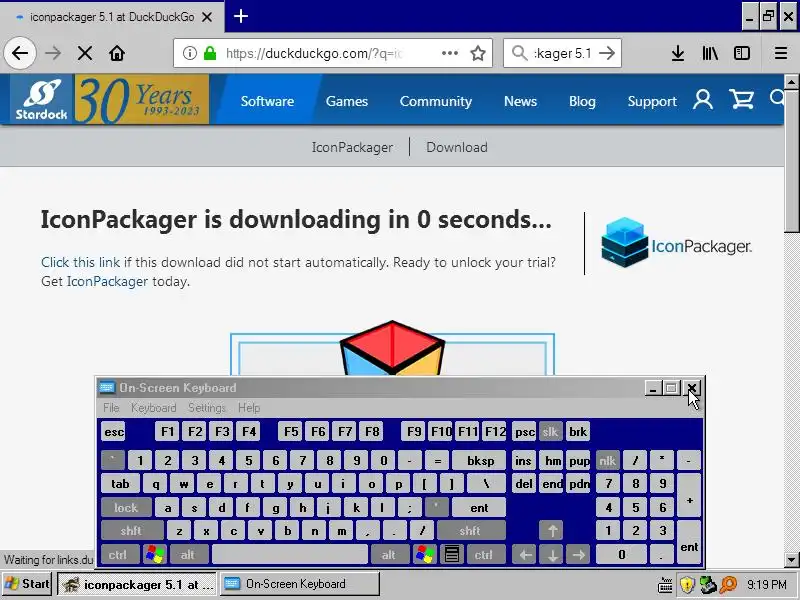Close the iconpackager DuckDuckGo tab

pos(207,17)
